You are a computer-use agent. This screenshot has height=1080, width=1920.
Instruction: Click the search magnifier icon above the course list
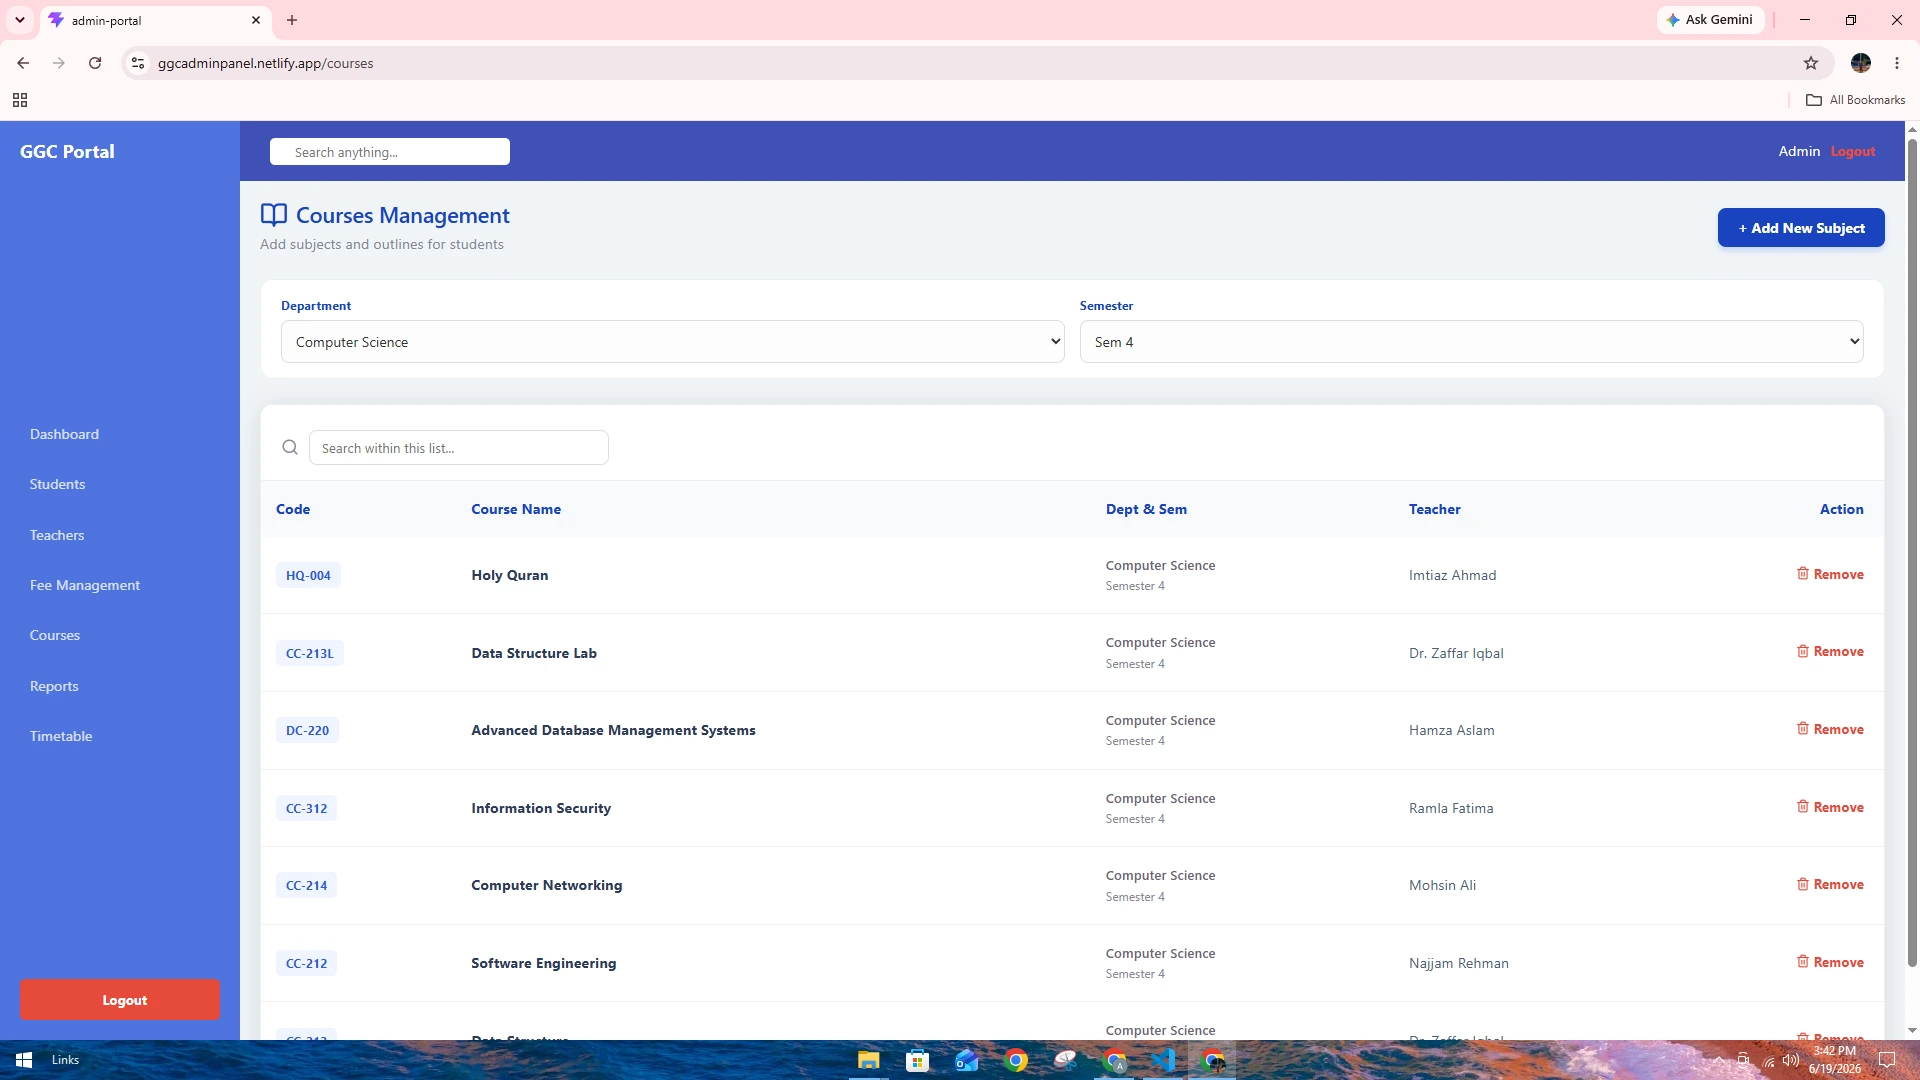pyautogui.click(x=290, y=448)
